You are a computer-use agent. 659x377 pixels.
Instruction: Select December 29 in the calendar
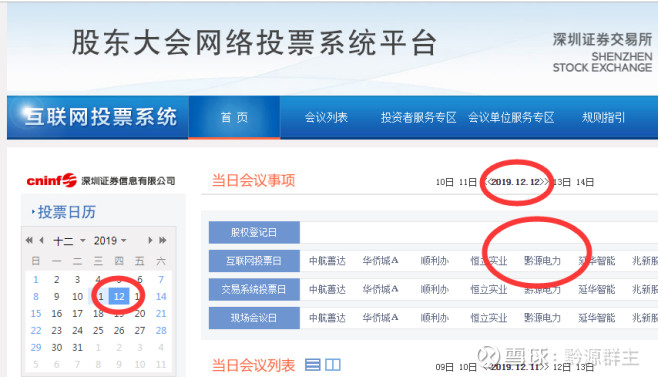[x=36, y=348]
